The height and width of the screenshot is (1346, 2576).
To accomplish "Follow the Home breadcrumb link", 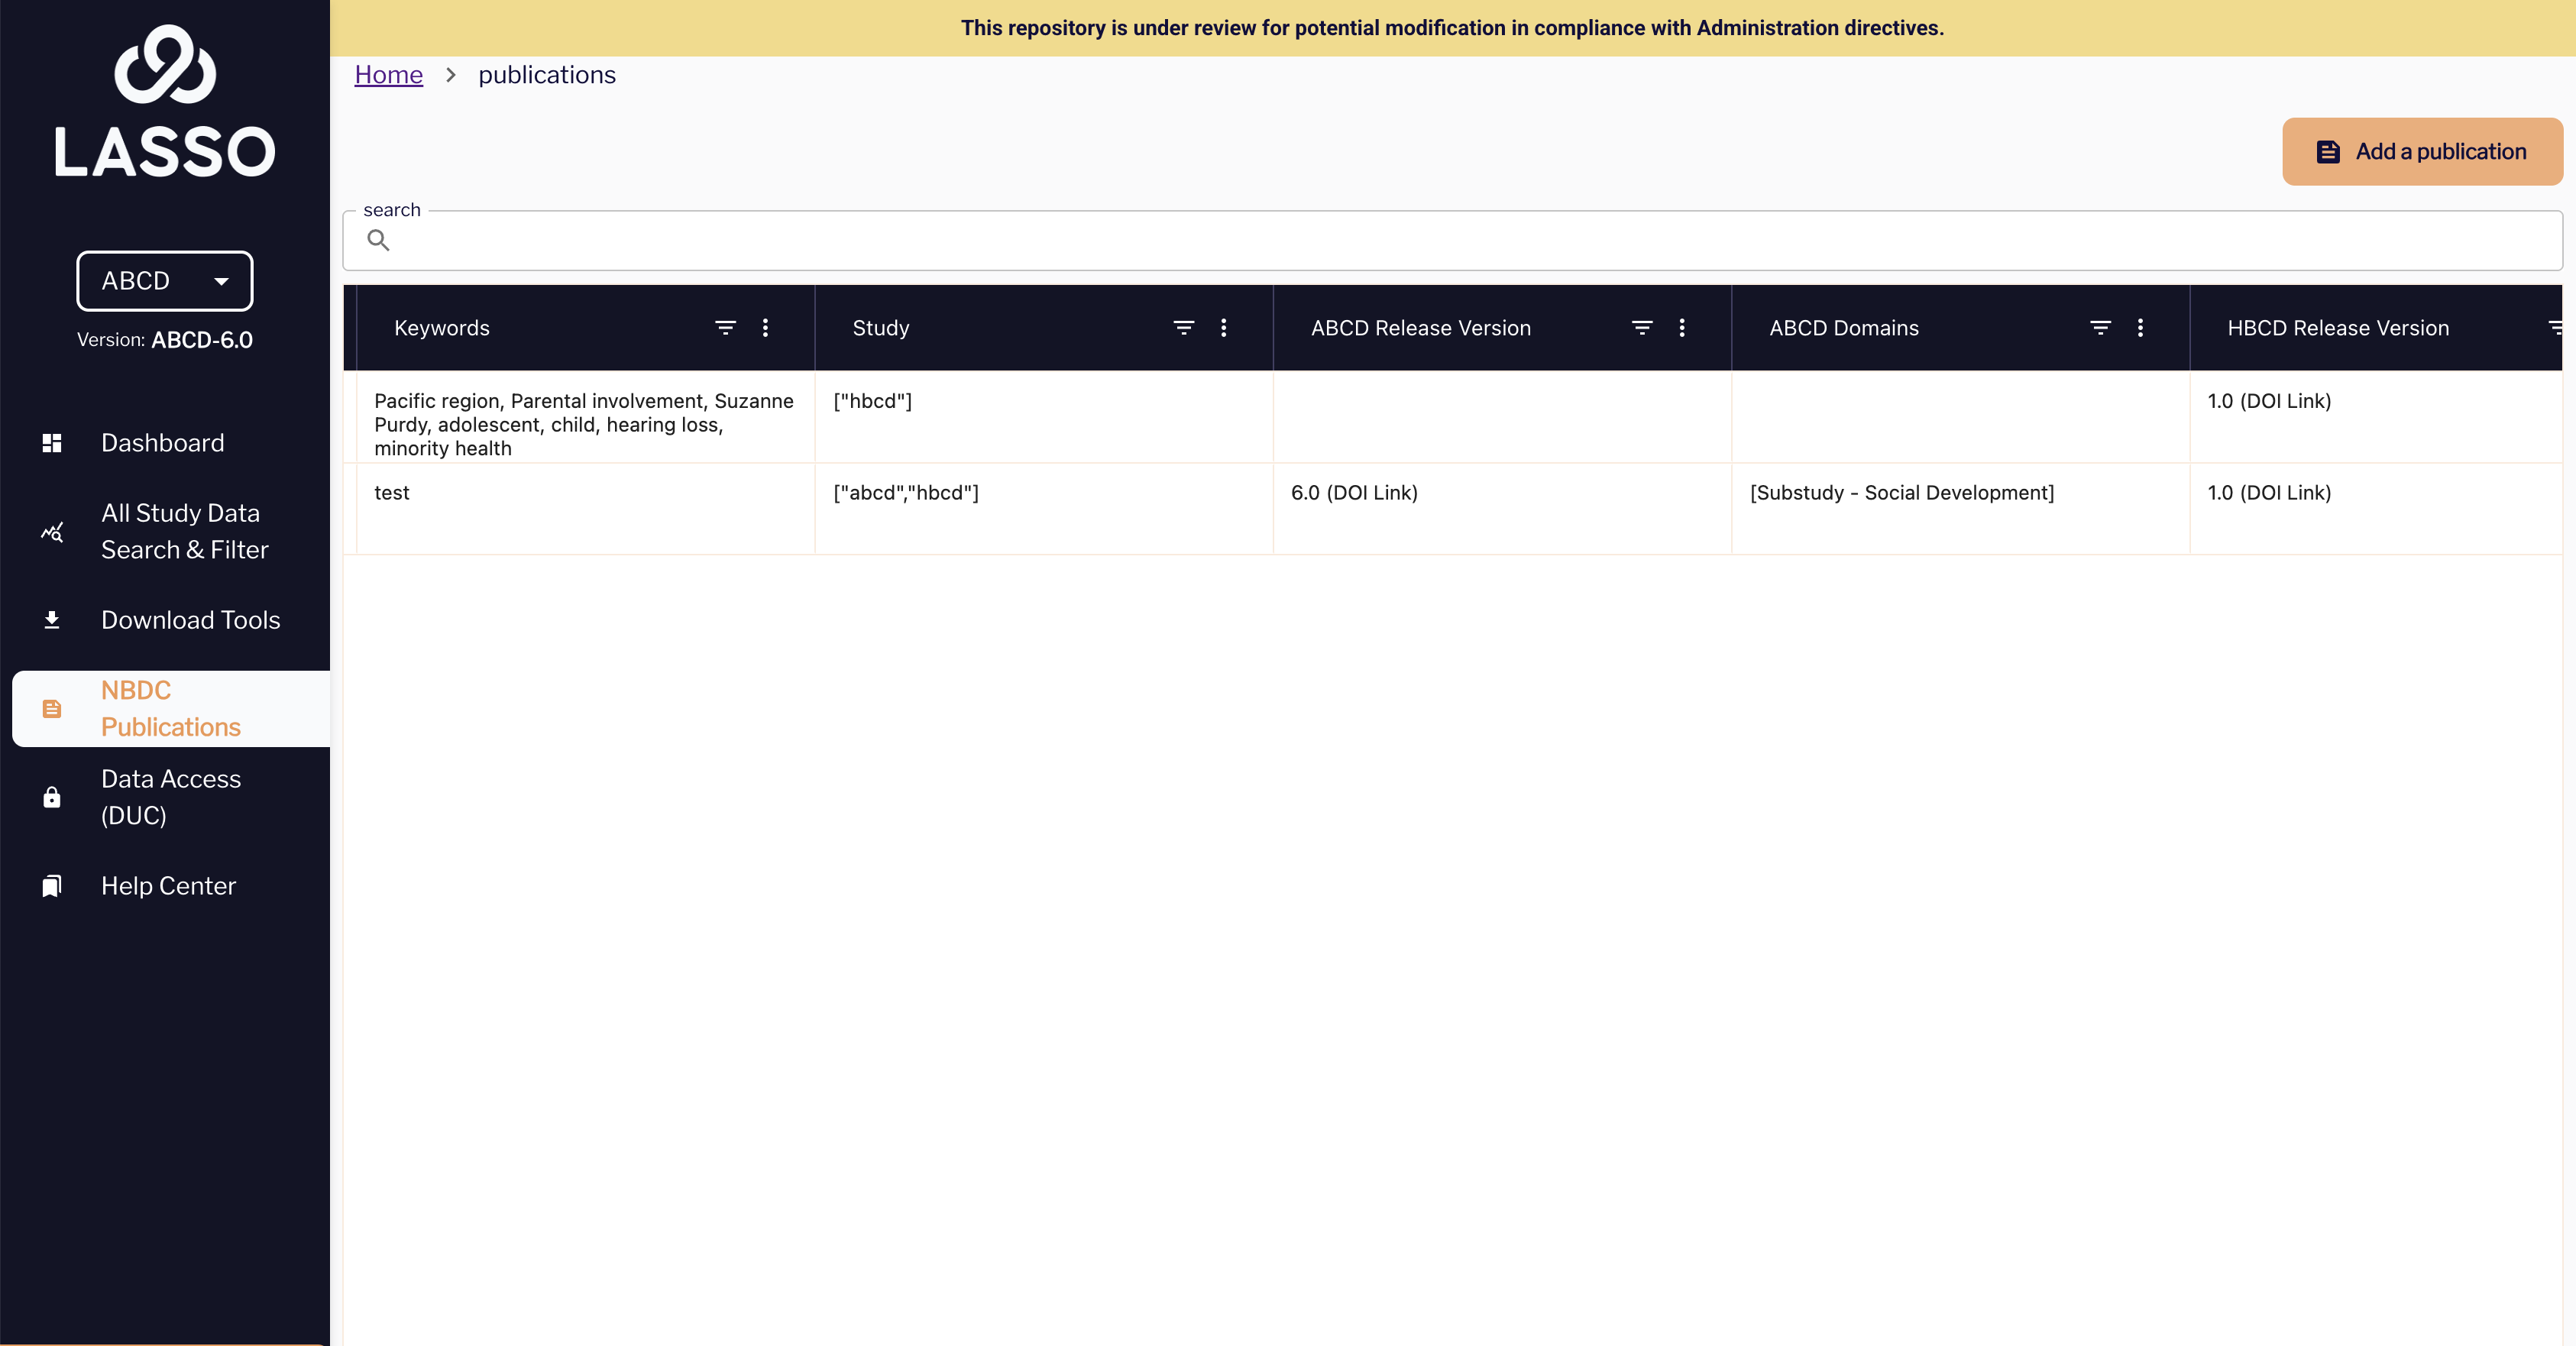I will pos(389,75).
